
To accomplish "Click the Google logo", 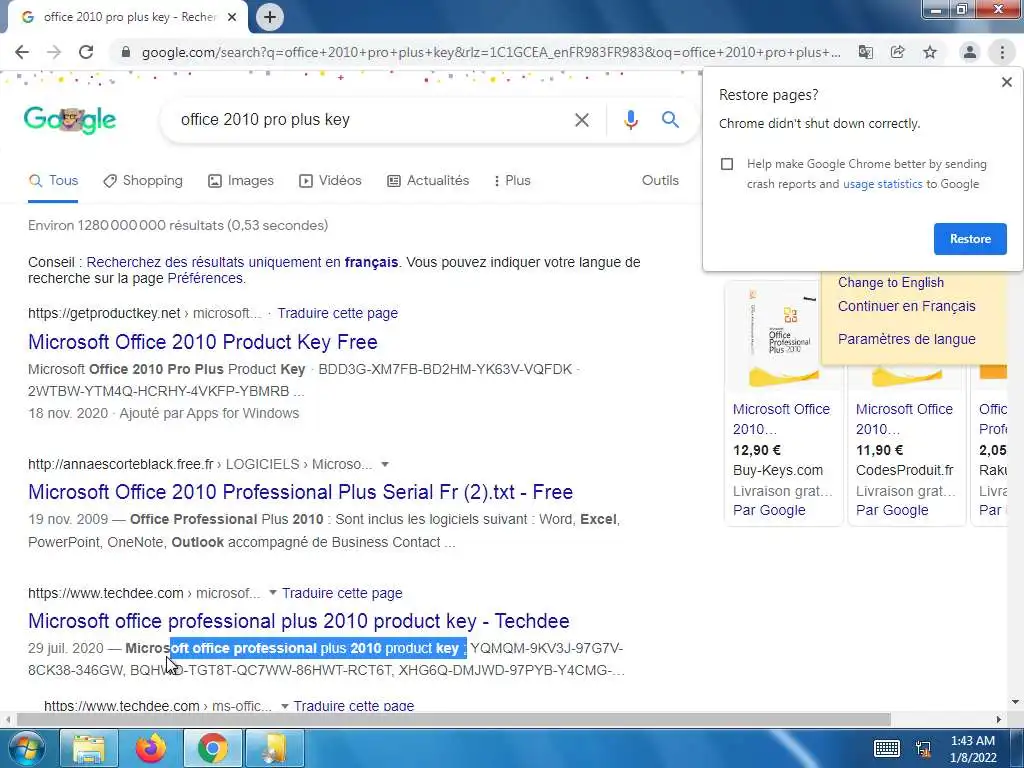I will pyautogui.click(x=70, y=120).
